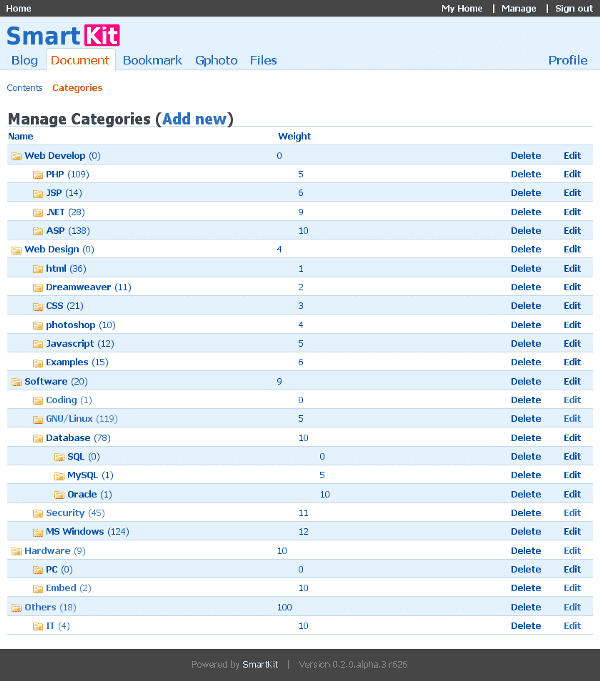Click the Manage link
The width and height of the screenshot is (600, 681).
[518, 8]
